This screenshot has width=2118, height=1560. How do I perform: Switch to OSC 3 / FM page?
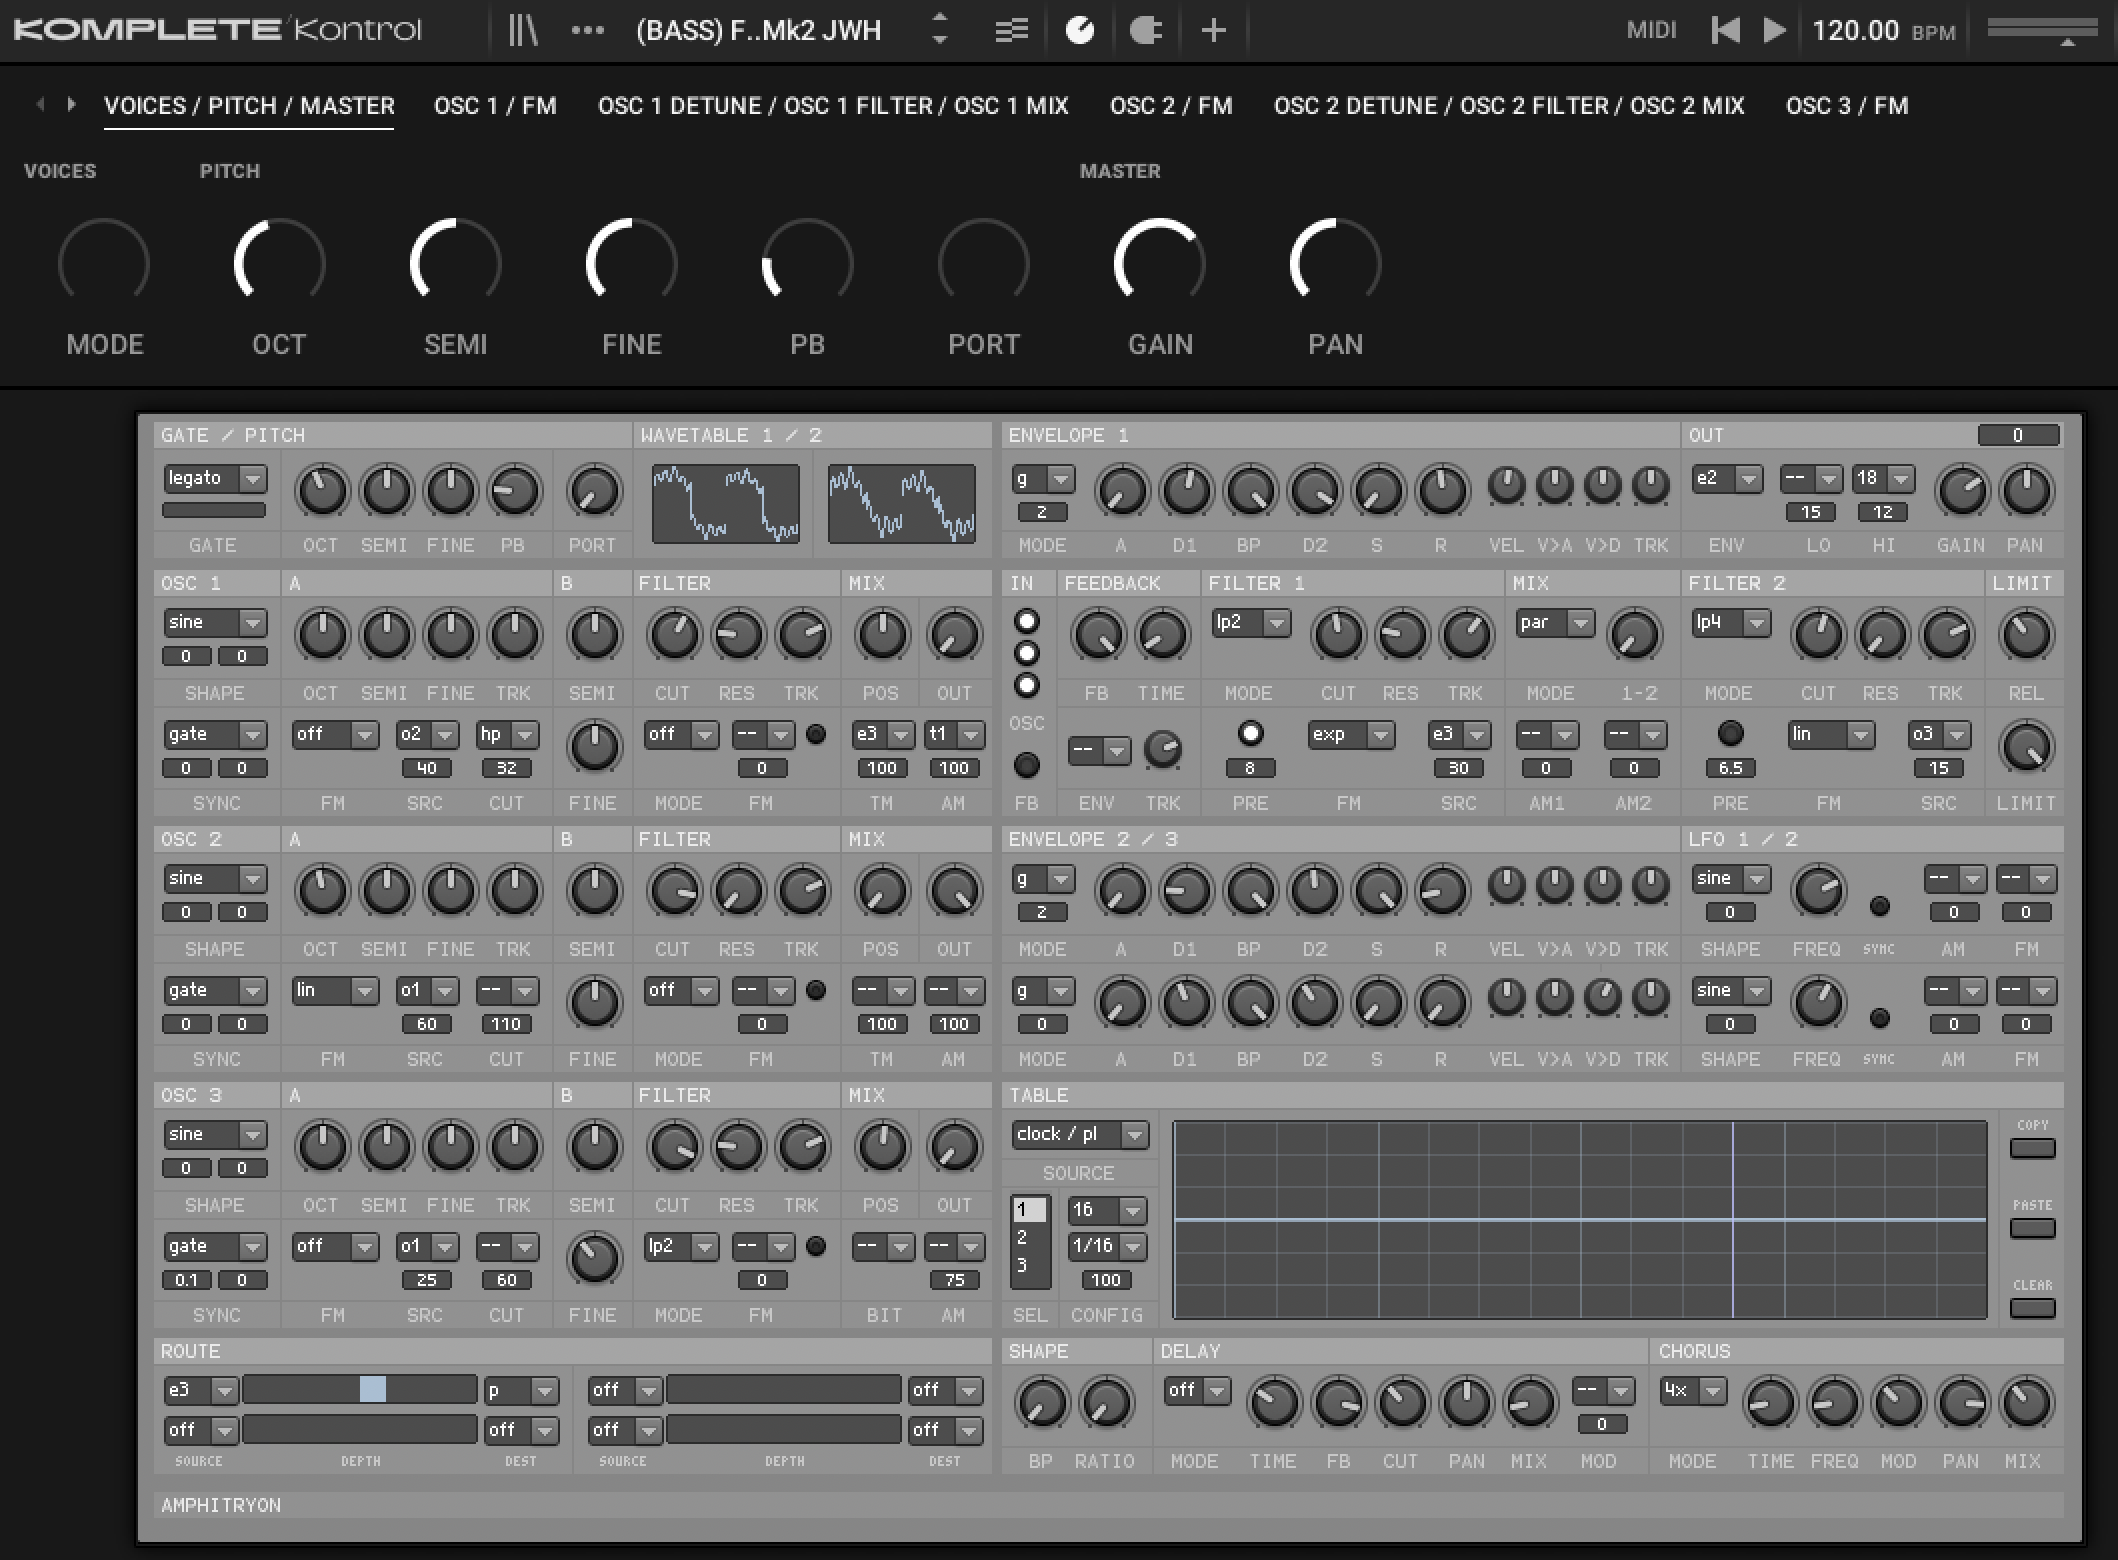[x=1847, y=105]
